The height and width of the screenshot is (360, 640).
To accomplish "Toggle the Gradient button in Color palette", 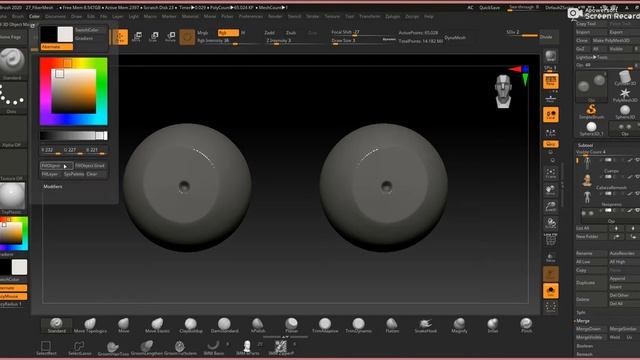I will point(84,38).
